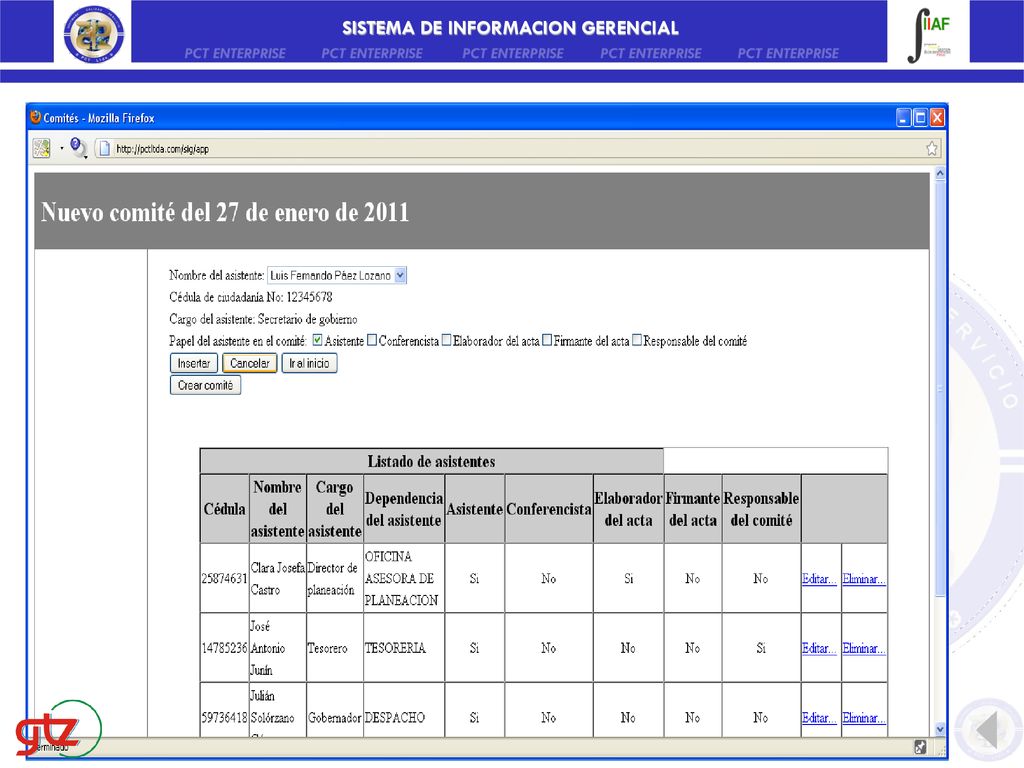1024x768 pixels.
Task: Click Eliminar link for José Antonio Junín
Action: pos(863,648)
